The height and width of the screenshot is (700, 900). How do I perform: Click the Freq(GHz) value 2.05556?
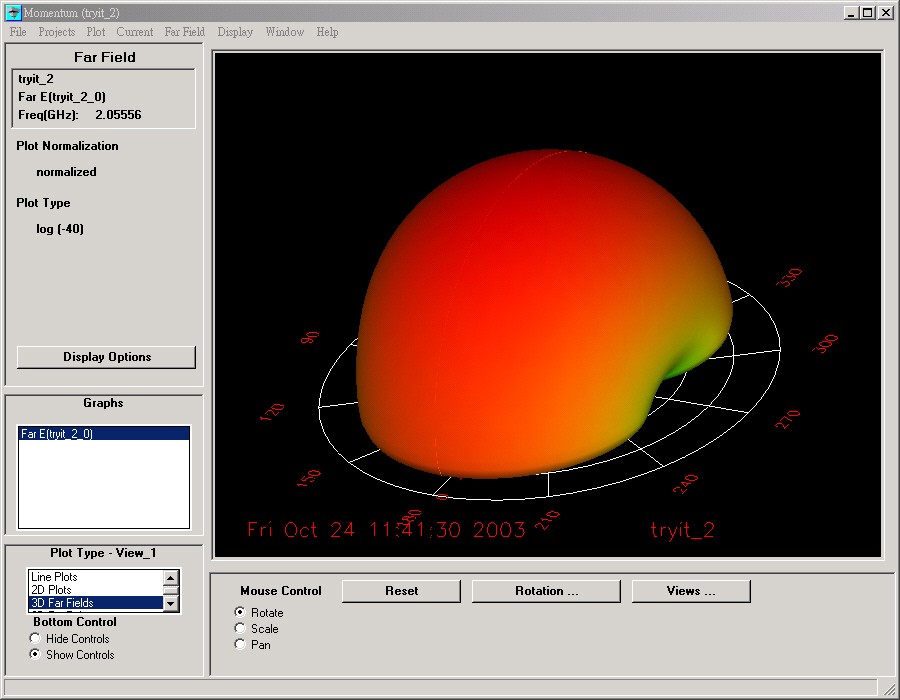[118, 115]
